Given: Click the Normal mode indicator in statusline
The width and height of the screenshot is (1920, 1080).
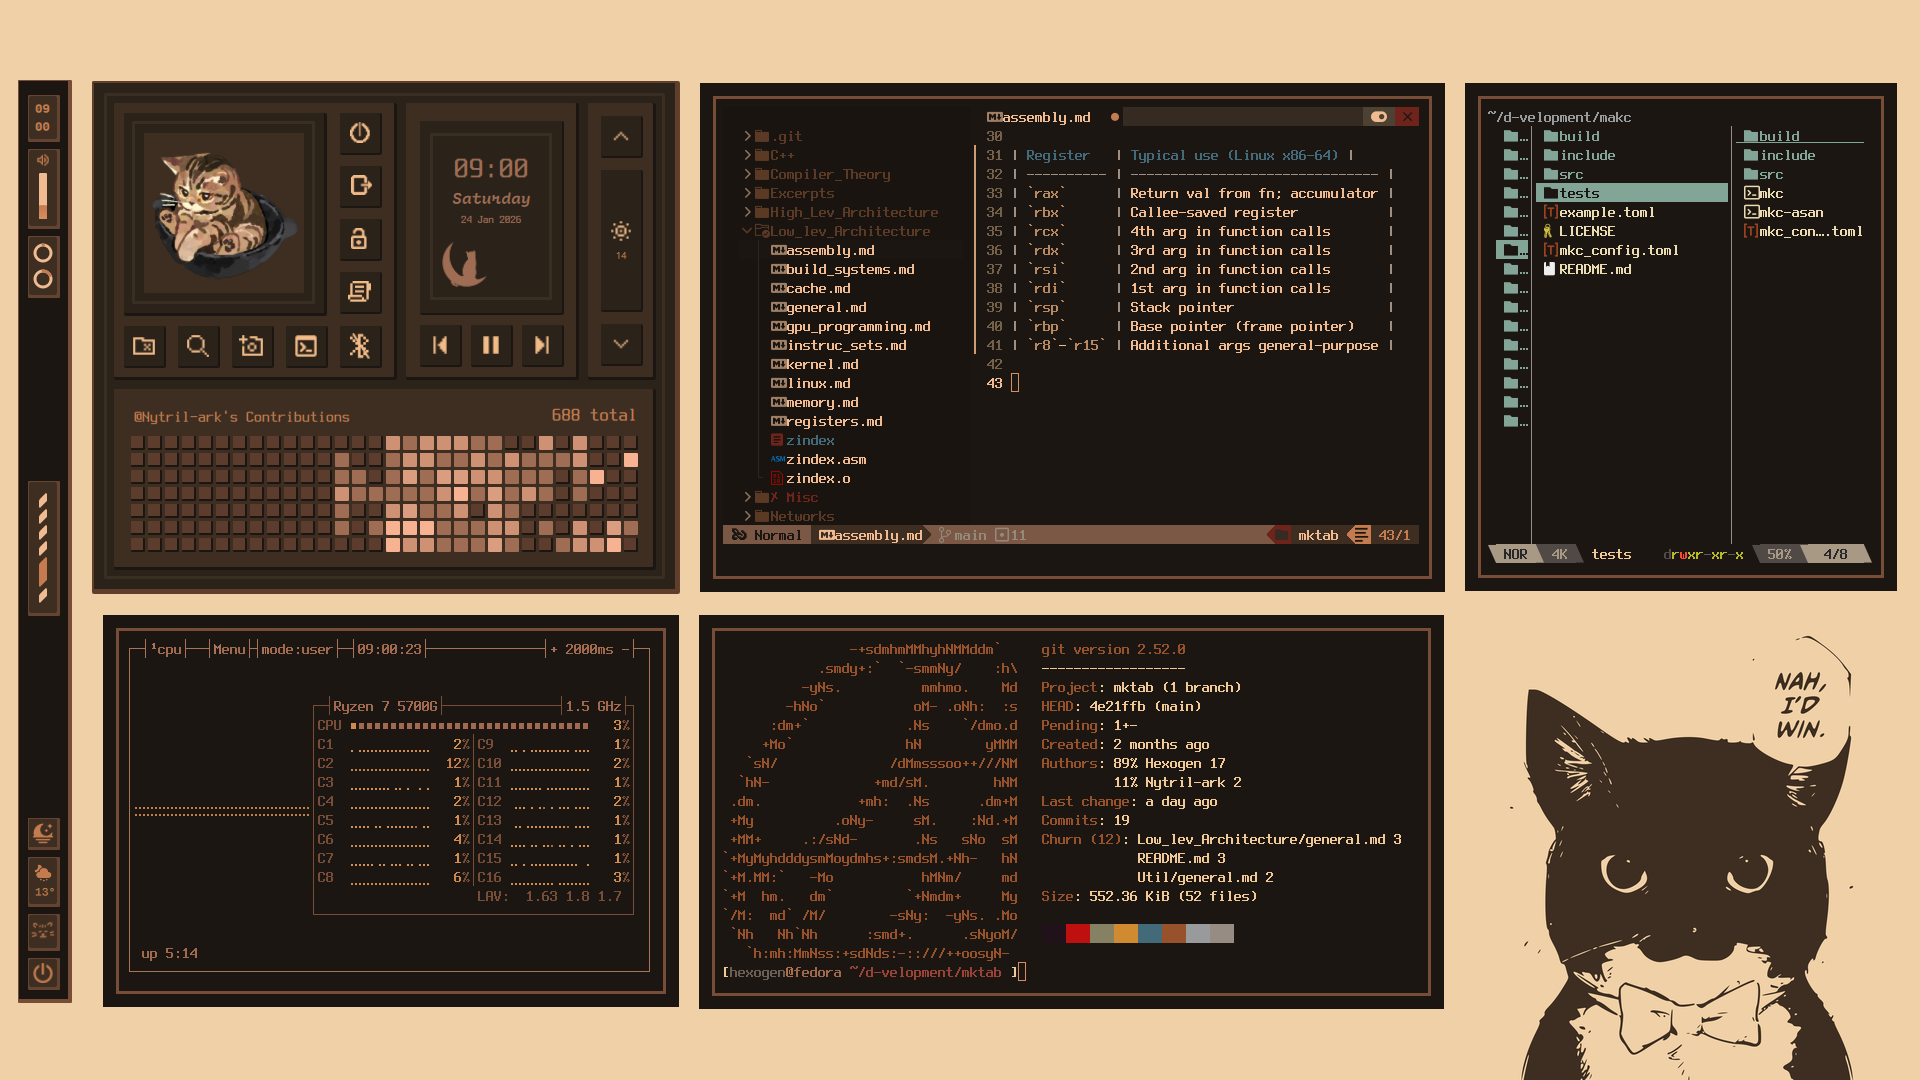Looking at the screenshot, I should tap(767, 535).
